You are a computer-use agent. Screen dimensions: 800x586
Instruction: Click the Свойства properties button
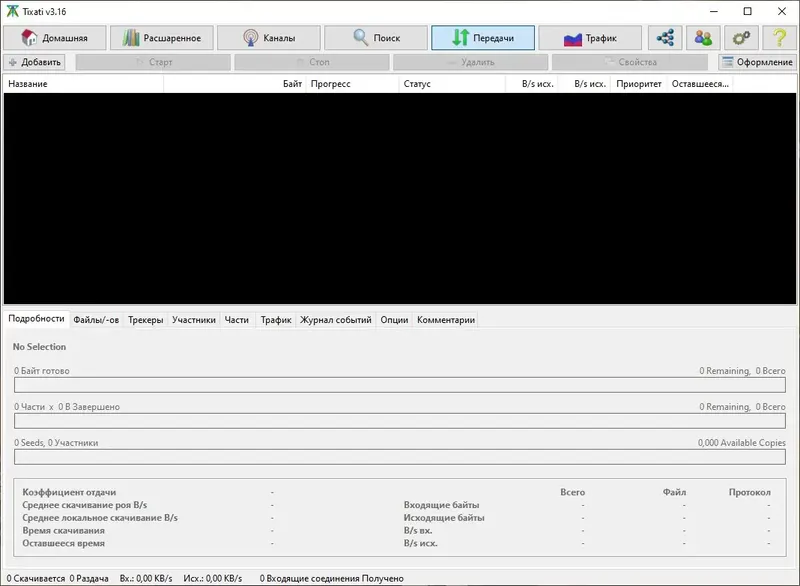point(630,62)
